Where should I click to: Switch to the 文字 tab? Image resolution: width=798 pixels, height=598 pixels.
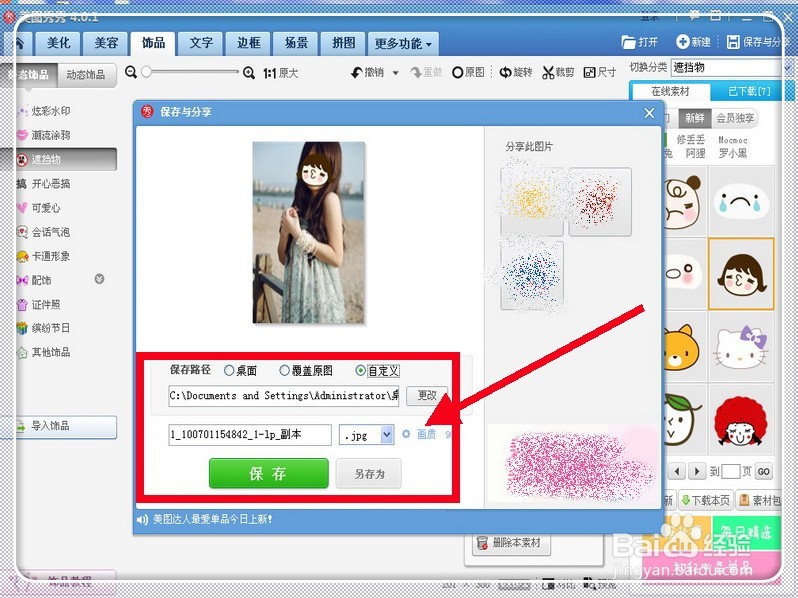tap(201, 43)
